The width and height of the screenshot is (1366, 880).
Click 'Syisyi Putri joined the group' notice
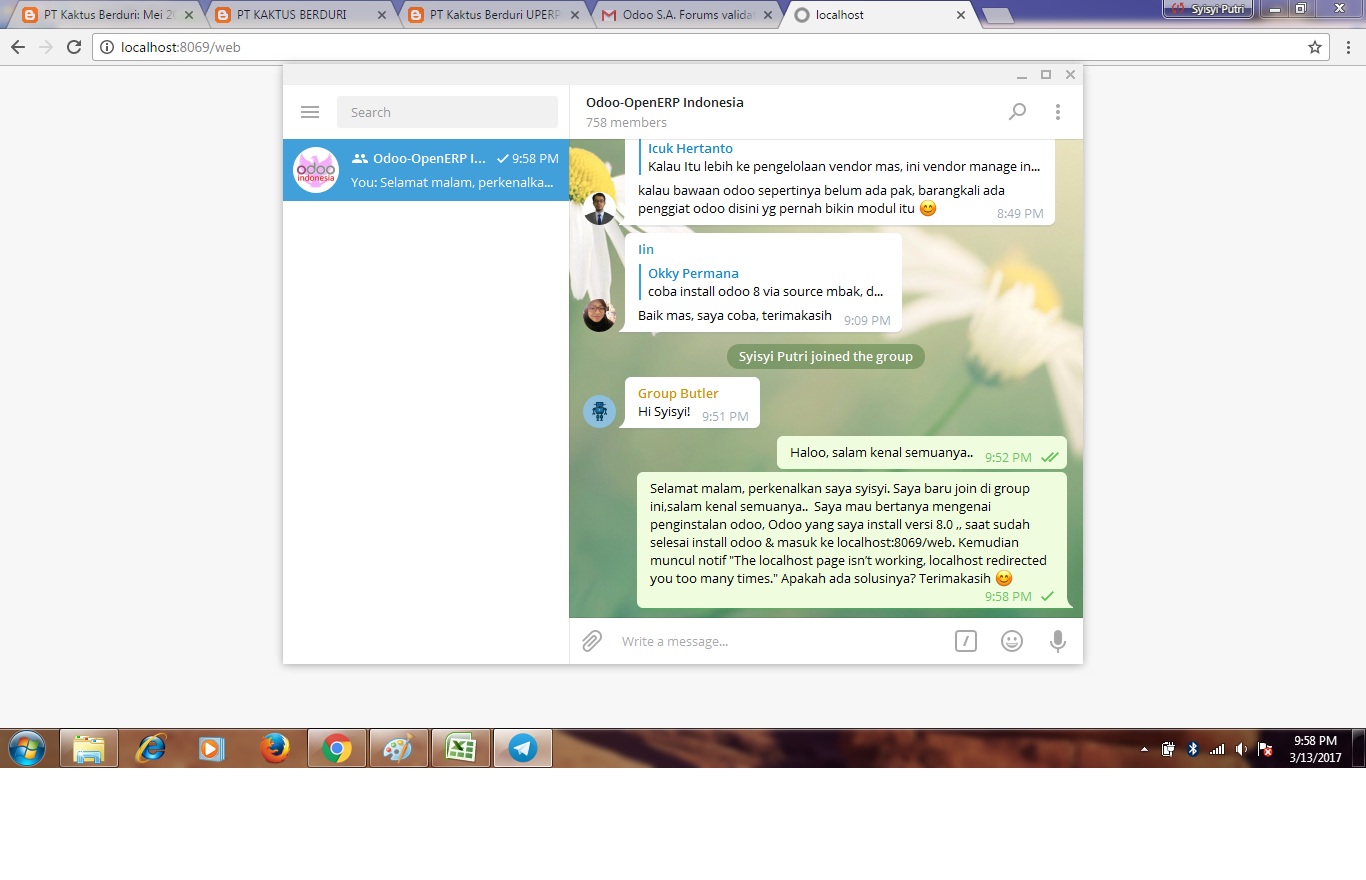826,356
